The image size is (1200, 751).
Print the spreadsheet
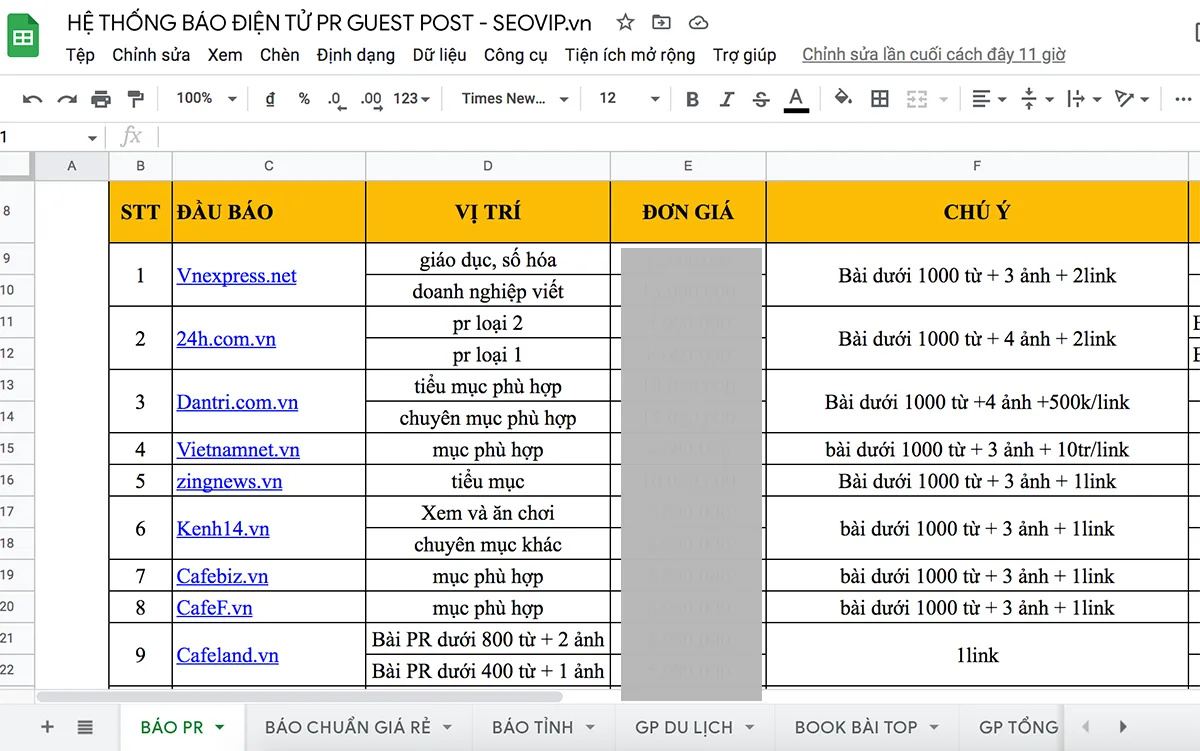point(101,99)
